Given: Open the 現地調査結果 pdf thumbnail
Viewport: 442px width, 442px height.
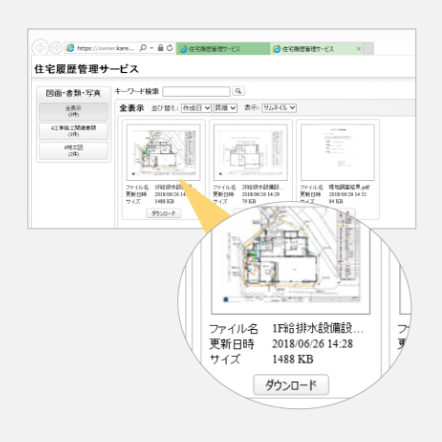Looking at the screenshot, I should pyautogui.click(x=338, y=152).
